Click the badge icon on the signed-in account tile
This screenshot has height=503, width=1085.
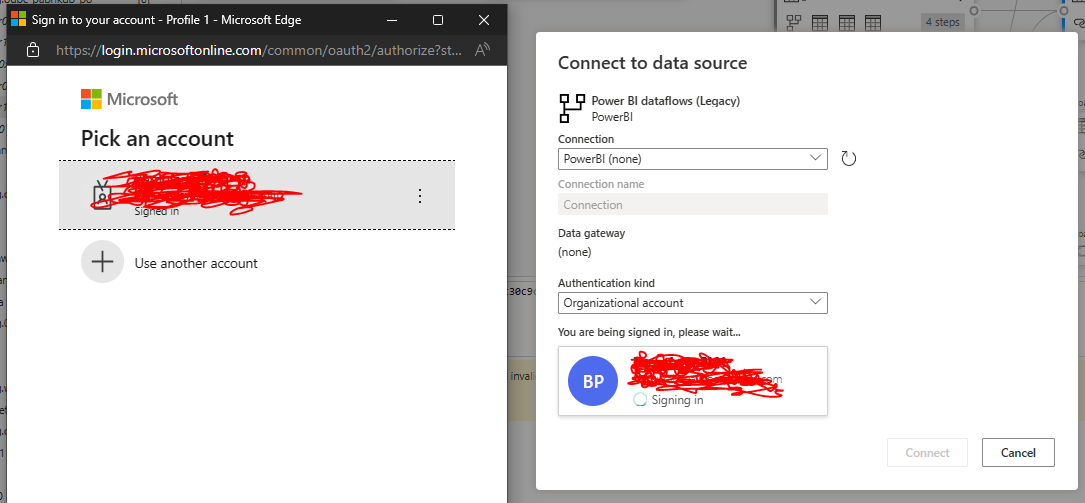click(102, 196)
